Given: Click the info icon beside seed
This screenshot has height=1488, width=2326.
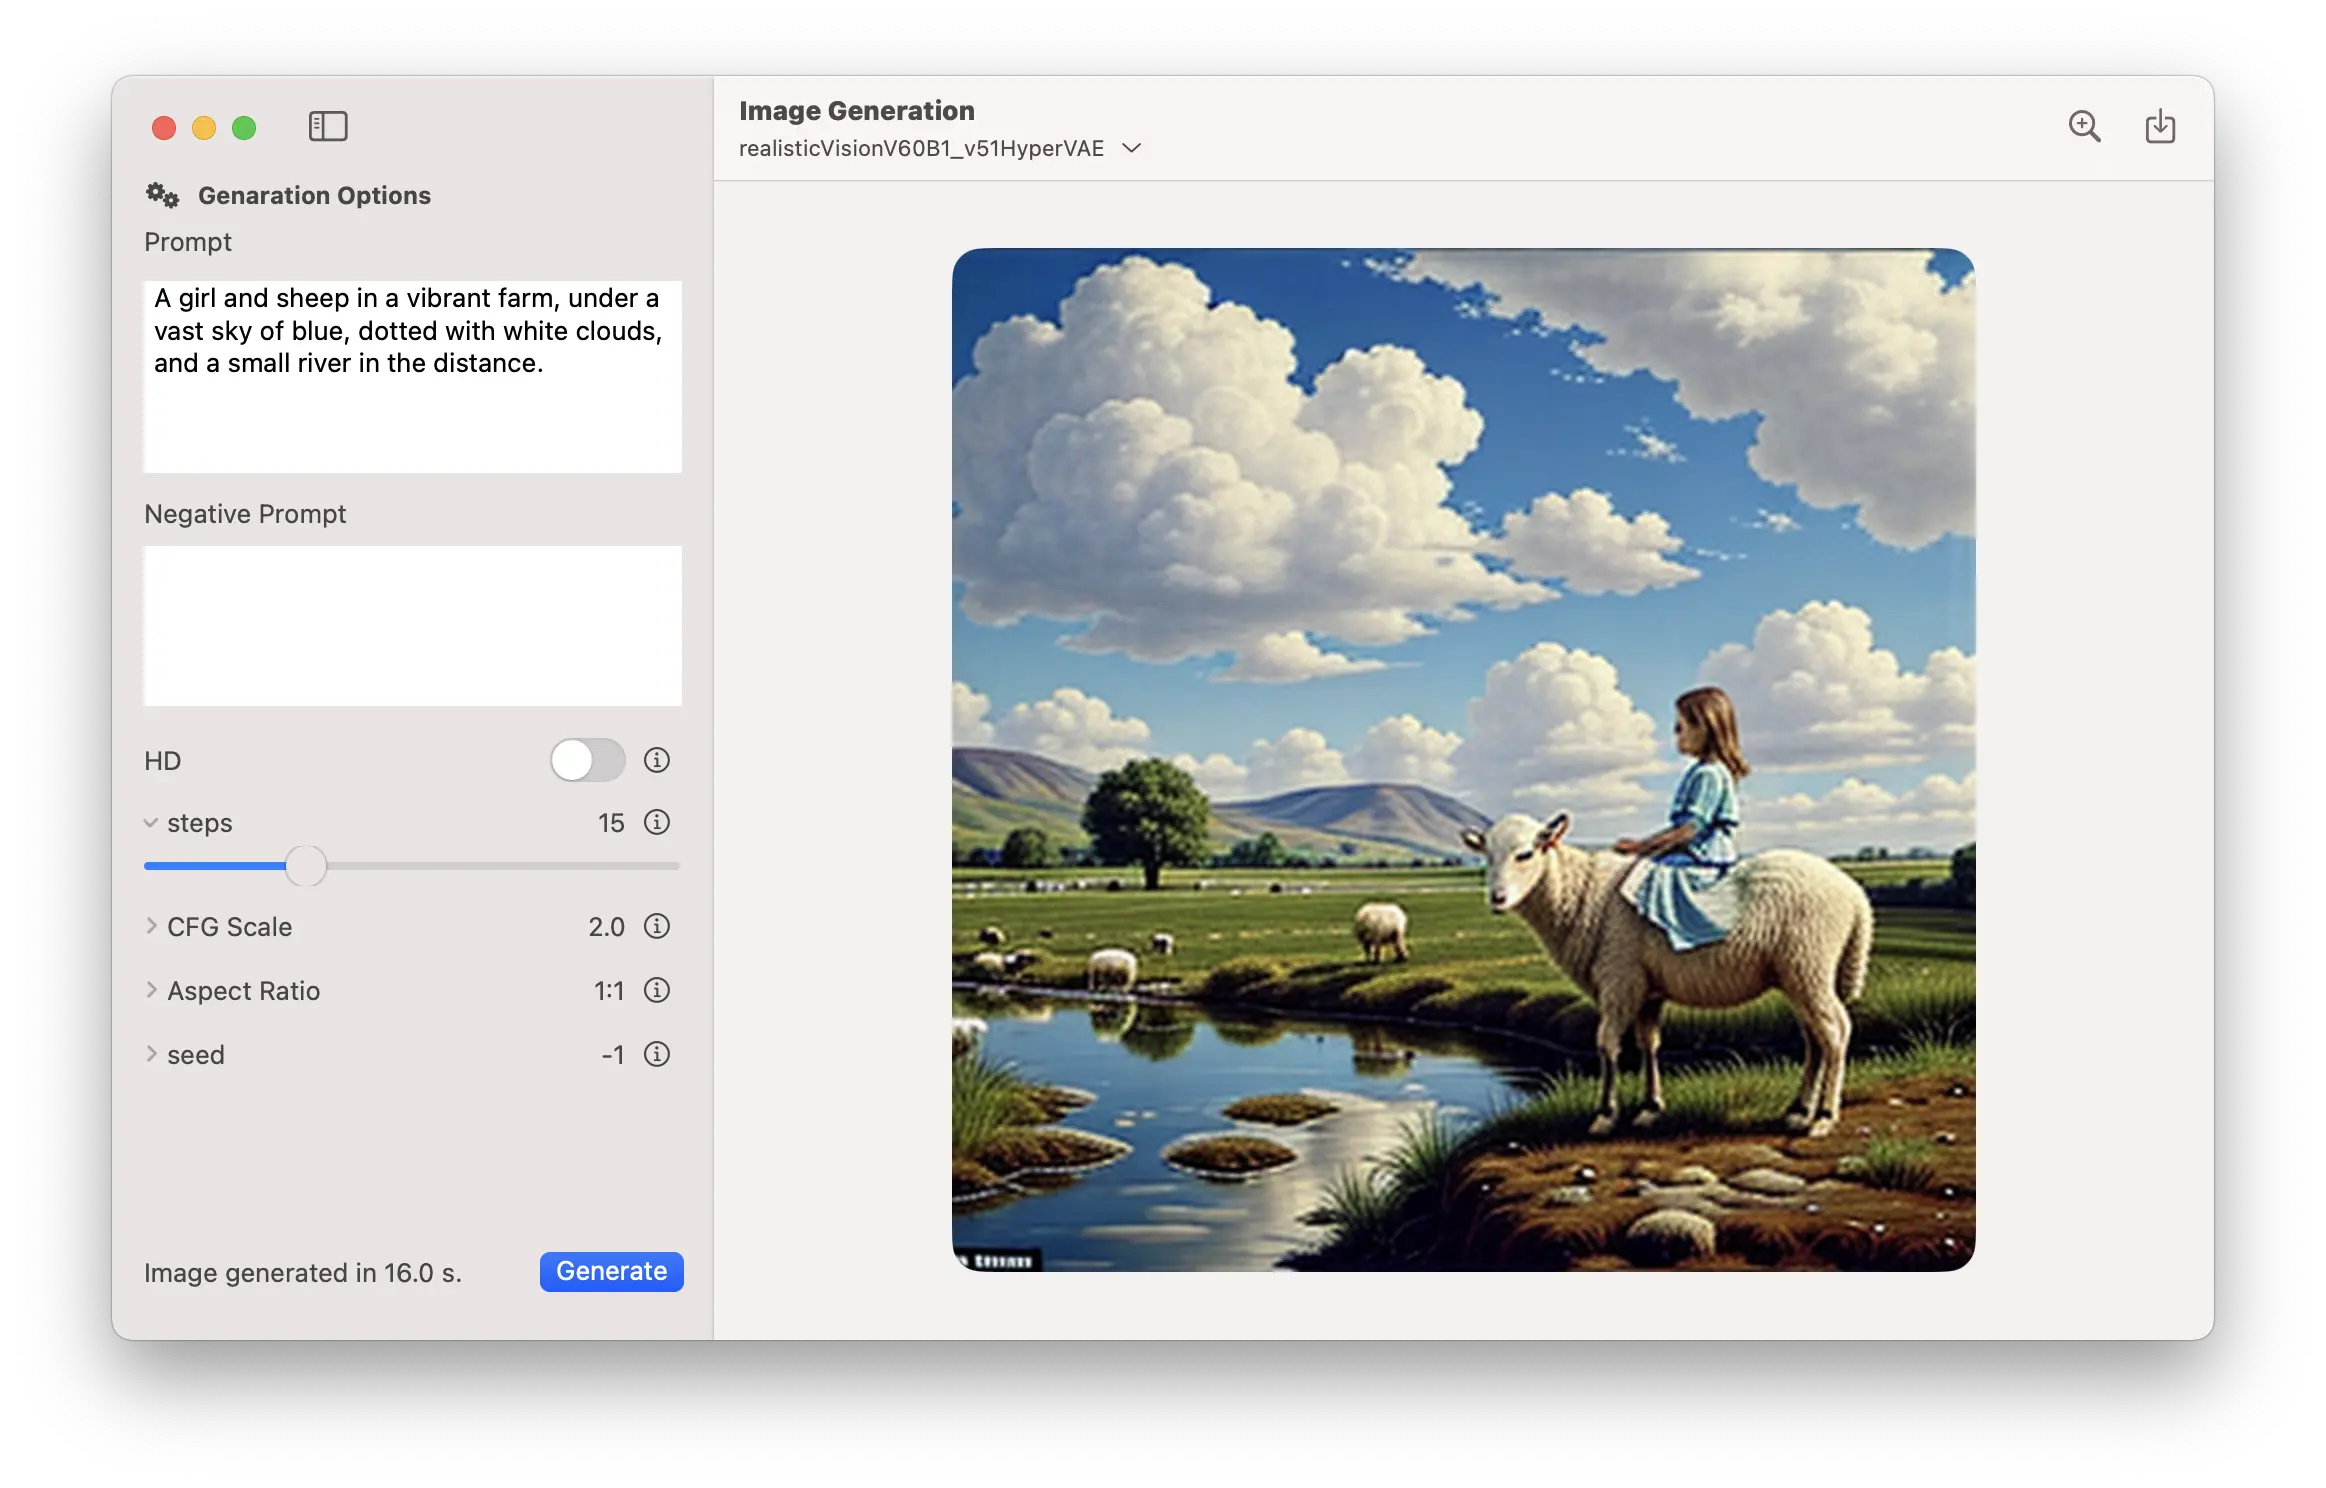Looking at the screenshot, I should pyautogui.click(x=657, y=1054).
